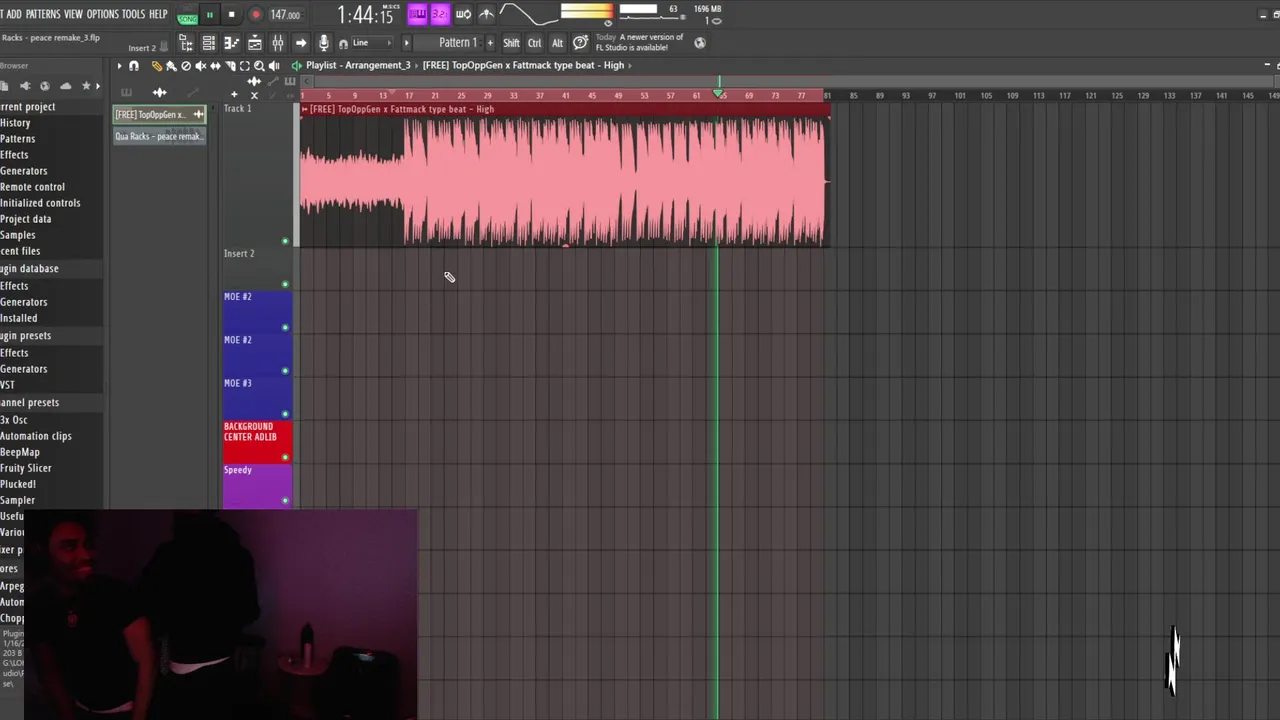Open the TOOLS menu
The height and width of the screenshot is (720, 1280).
pos(133,14)
